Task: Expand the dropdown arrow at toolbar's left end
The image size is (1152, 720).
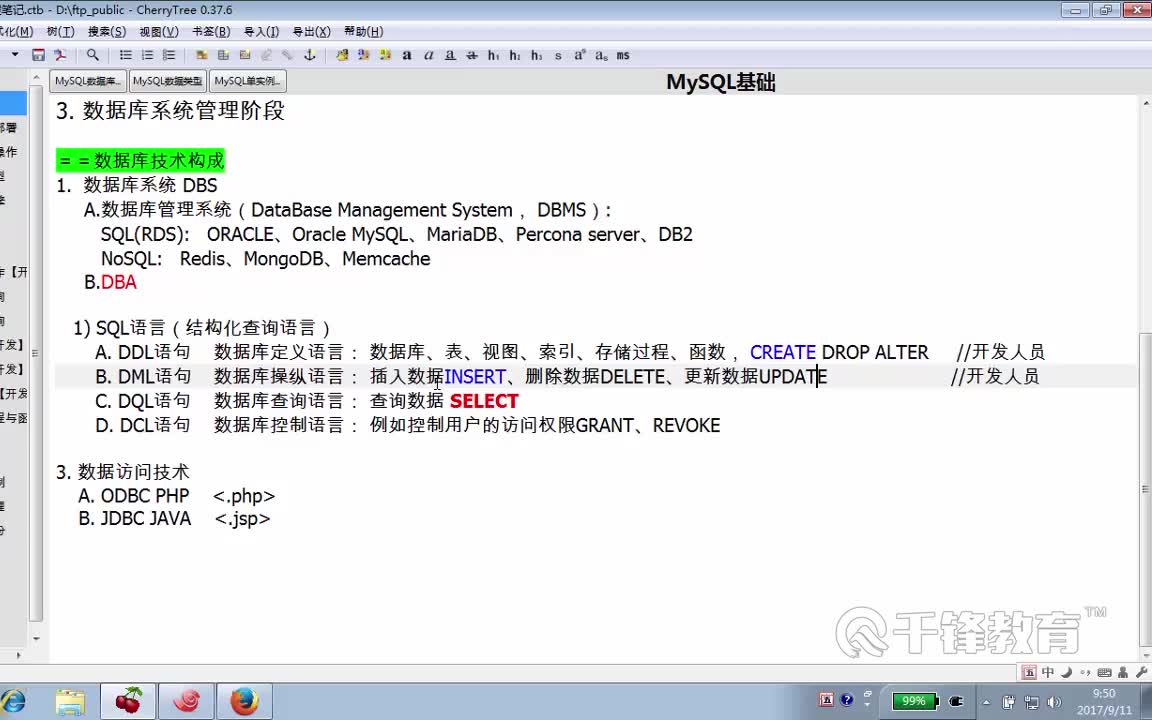Action: click(17, 56)
